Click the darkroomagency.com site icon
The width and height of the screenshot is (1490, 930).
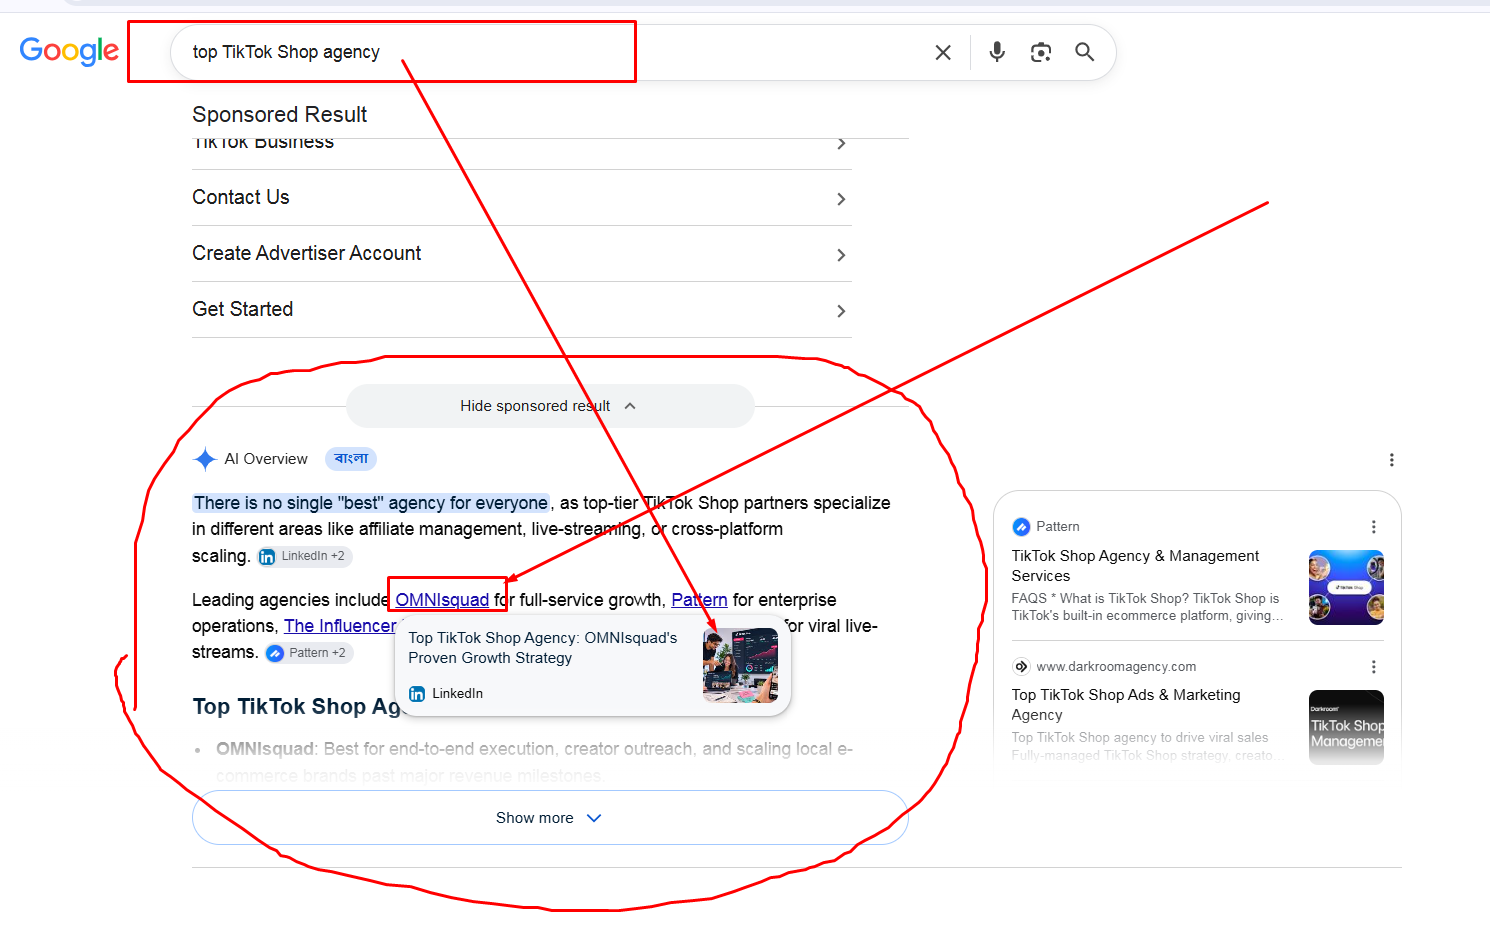click(1021, 667)
